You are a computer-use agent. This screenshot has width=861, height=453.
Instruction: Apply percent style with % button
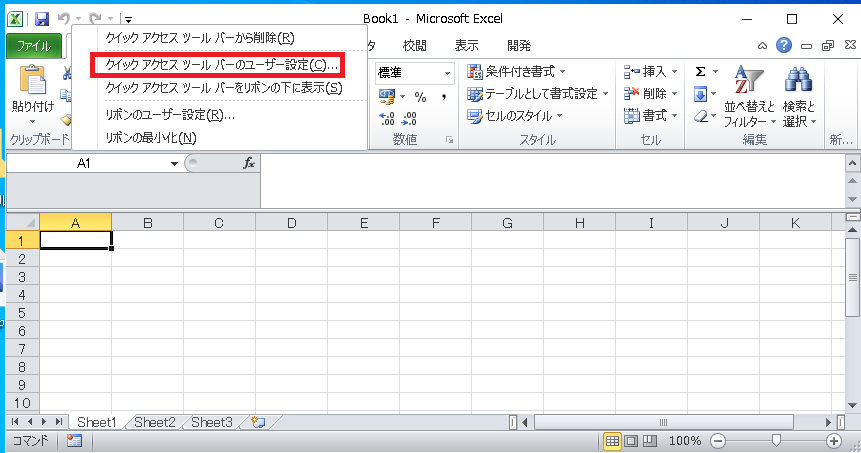pos(421,97)
